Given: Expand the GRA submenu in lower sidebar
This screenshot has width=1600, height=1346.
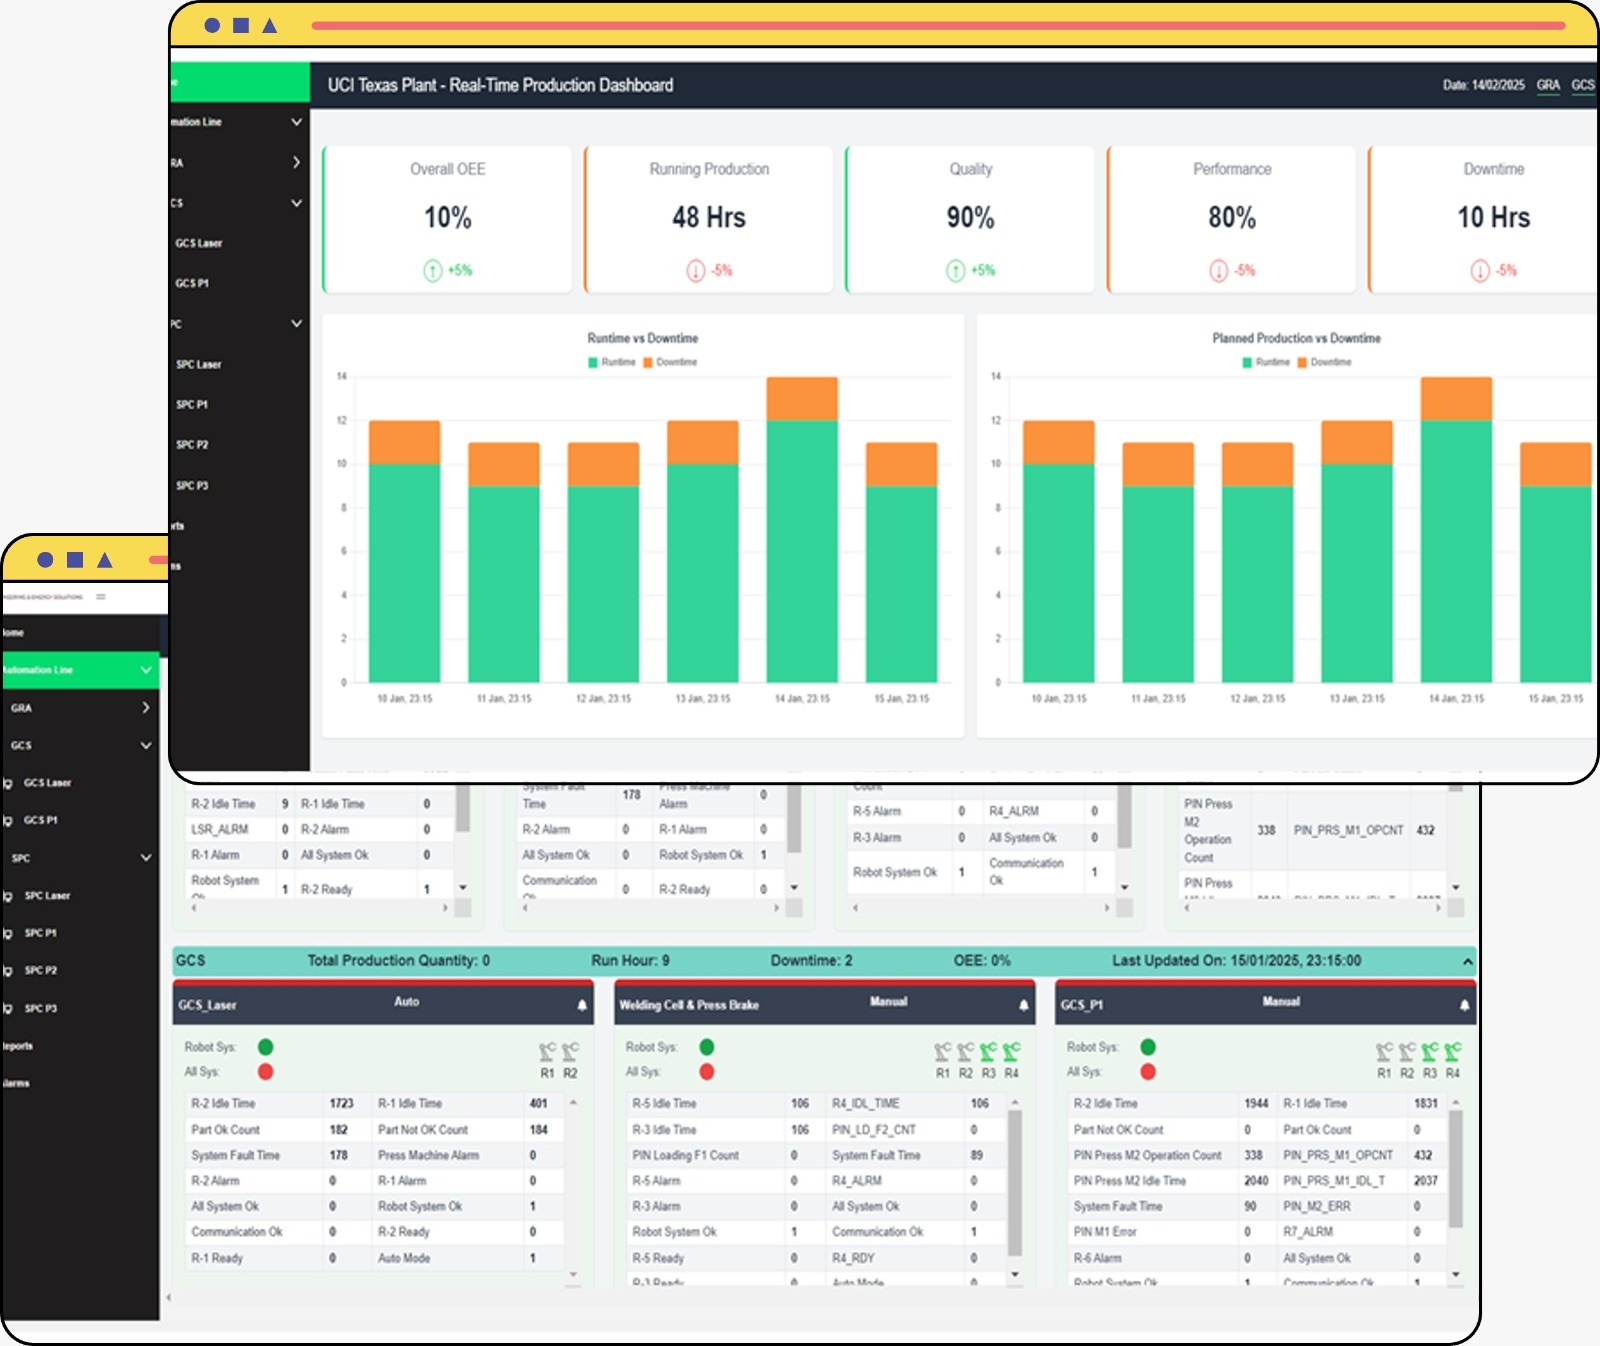Looking at the screenshot, I should (x=146, y=708).
